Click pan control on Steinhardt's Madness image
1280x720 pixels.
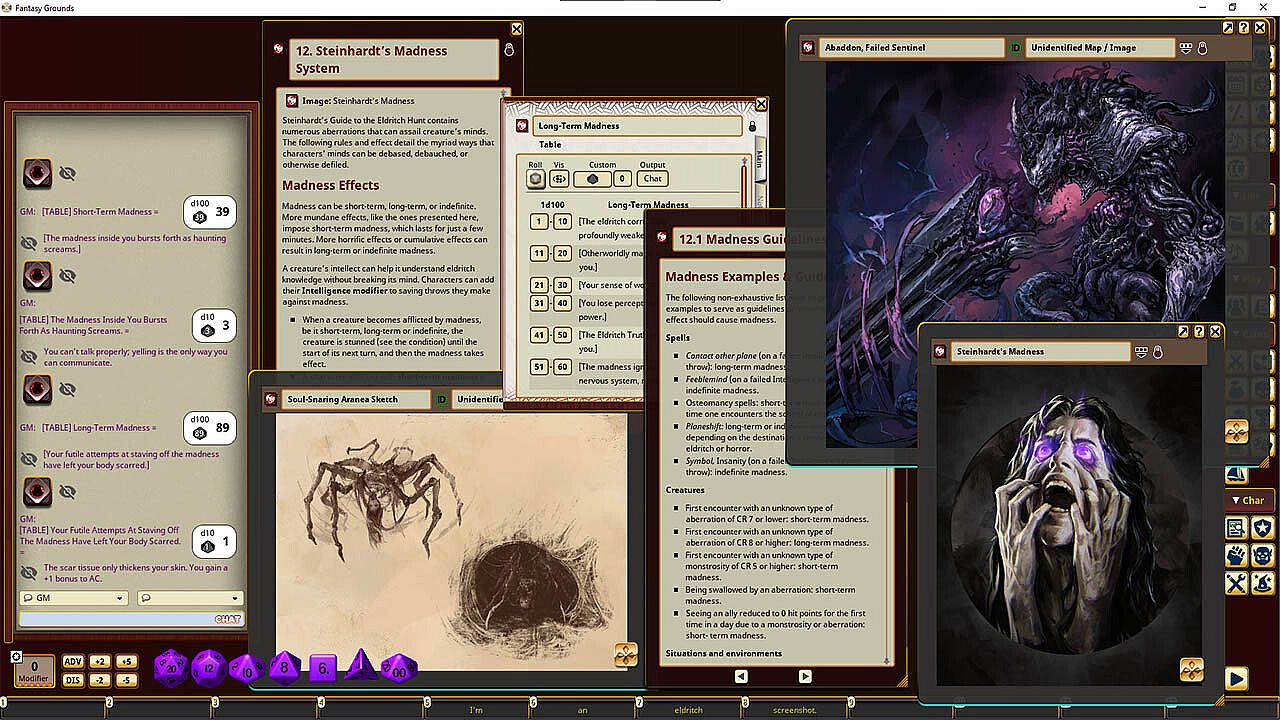click(x=1191, y=669)
